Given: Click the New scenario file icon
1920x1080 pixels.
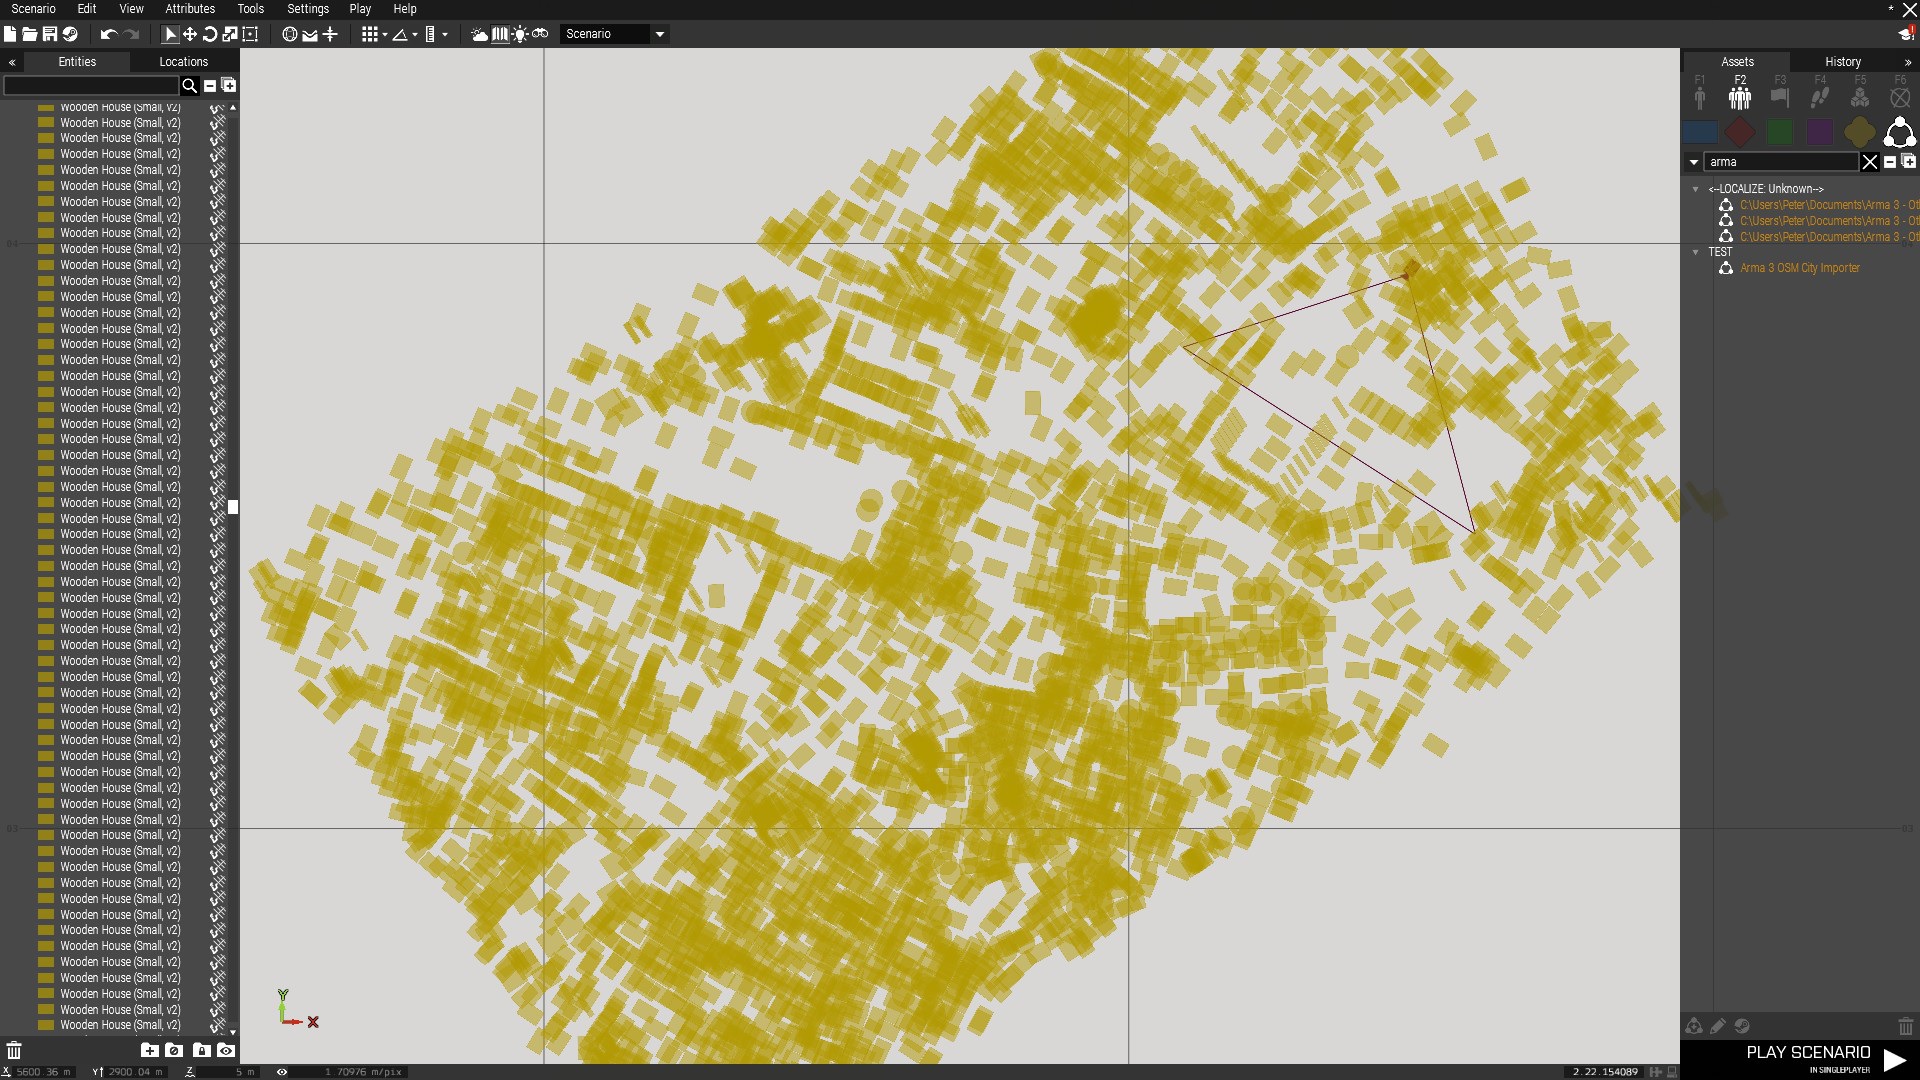Looking at the screenshot, I should (10, 34).
